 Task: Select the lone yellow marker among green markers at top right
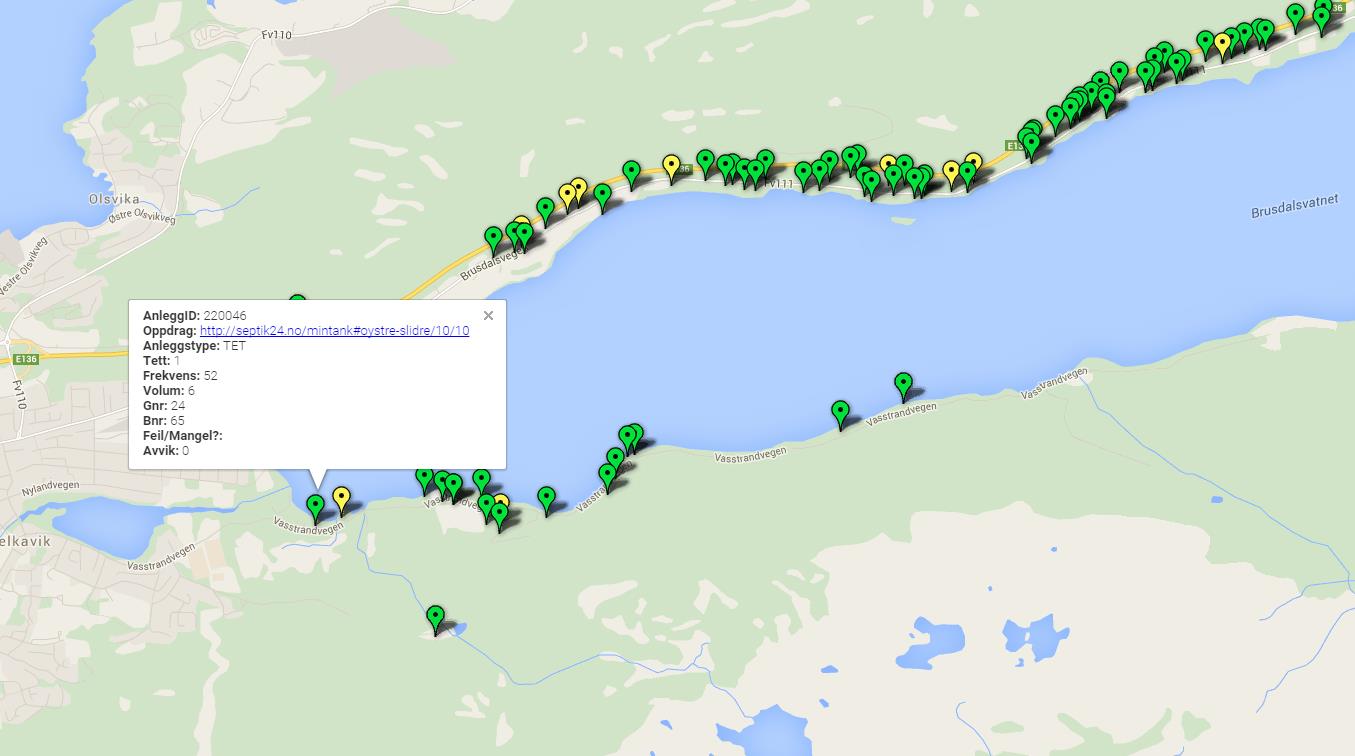[1222, 45]
